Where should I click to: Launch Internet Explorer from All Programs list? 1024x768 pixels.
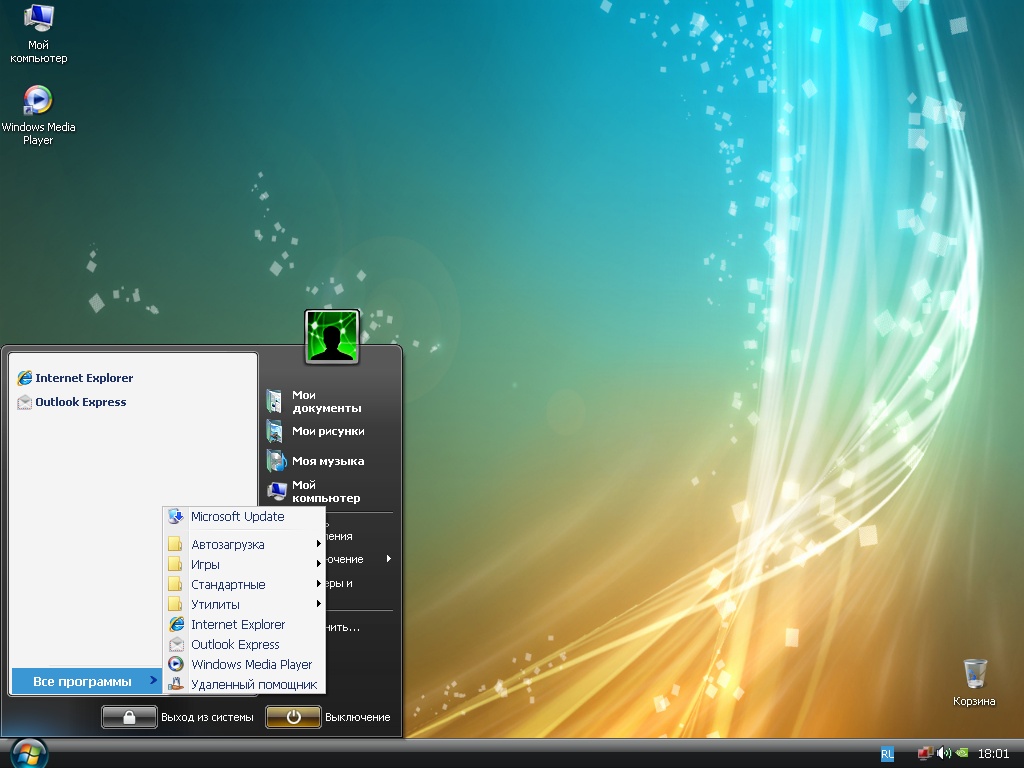point(244,624)
